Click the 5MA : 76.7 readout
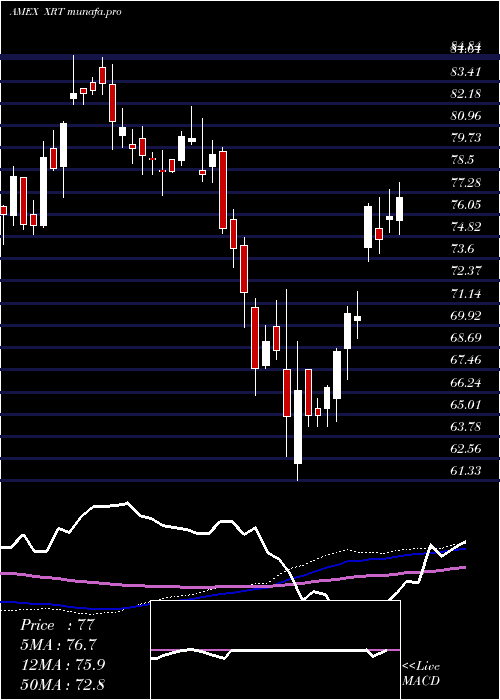Image resolution: width=500 pixels, height=700 pixels. click(x=58, y=644)
